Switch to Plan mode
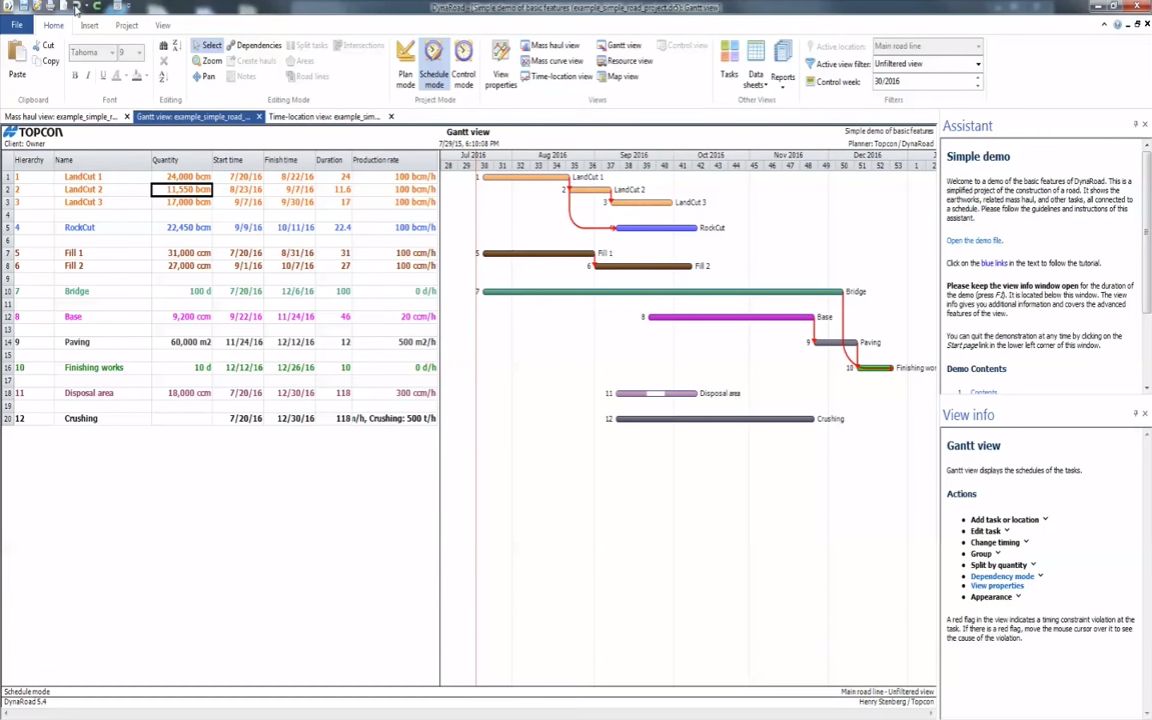1152x720 pixels. tap(406, 65)
